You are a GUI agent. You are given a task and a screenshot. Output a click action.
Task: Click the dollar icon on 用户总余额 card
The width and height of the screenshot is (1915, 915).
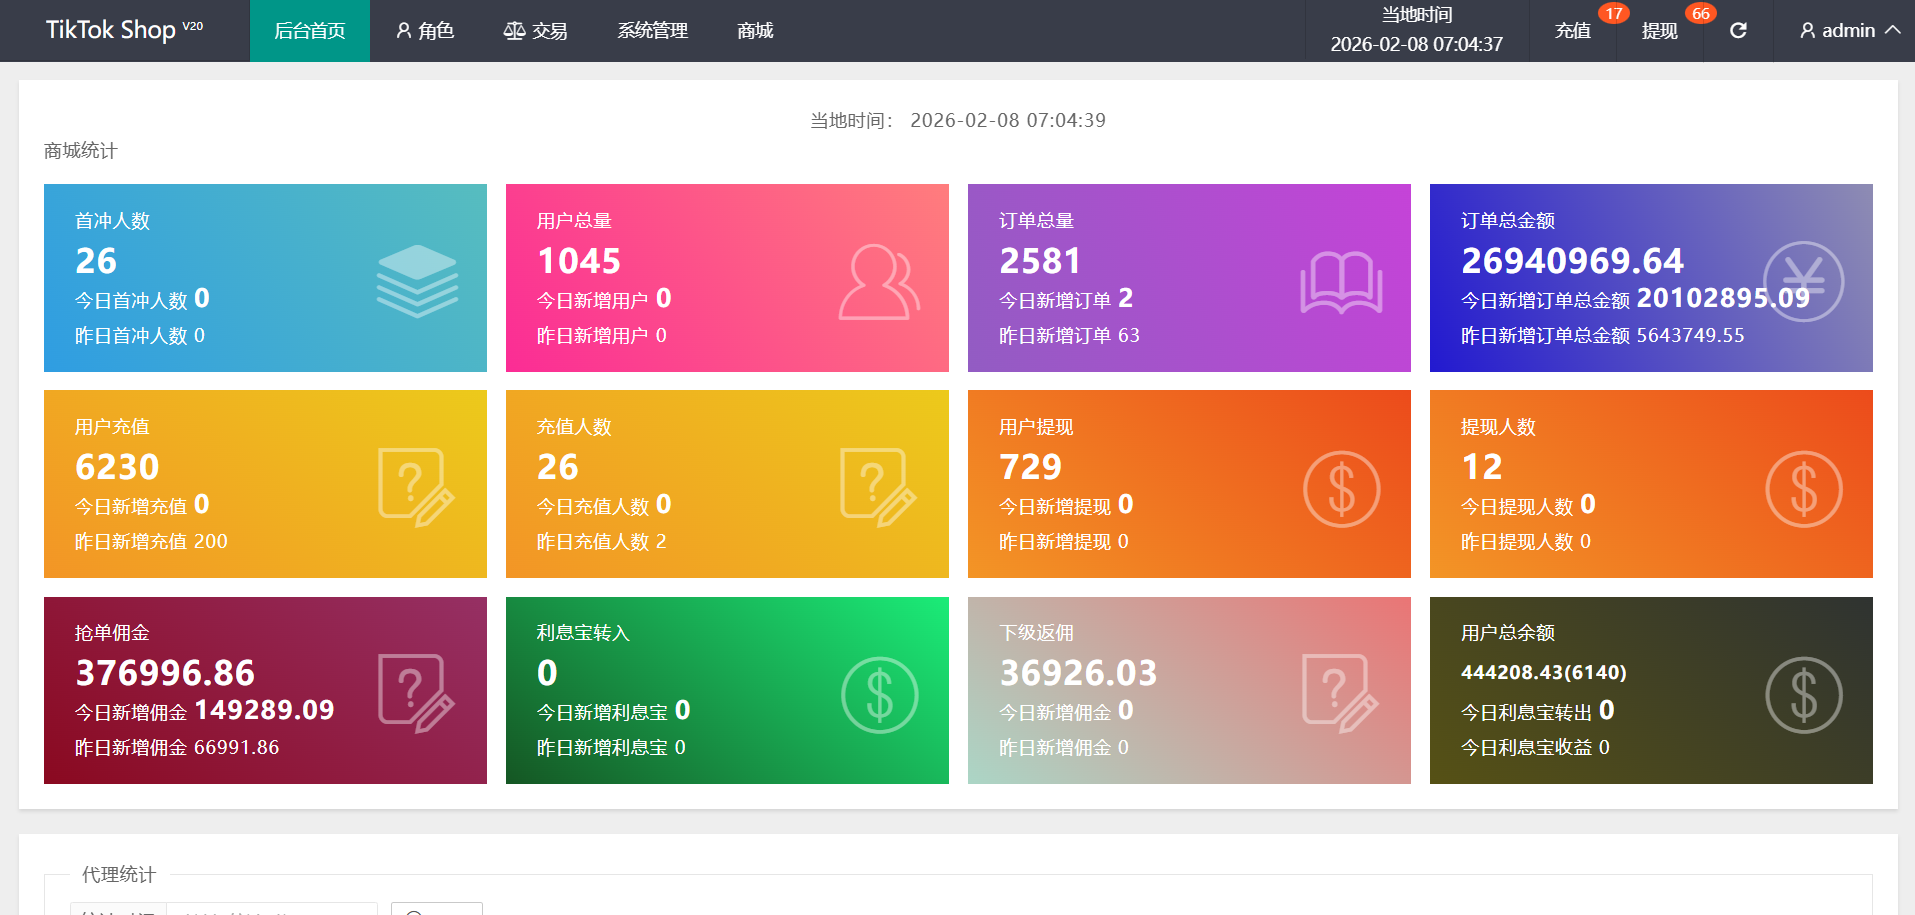tap(1803, 695)
